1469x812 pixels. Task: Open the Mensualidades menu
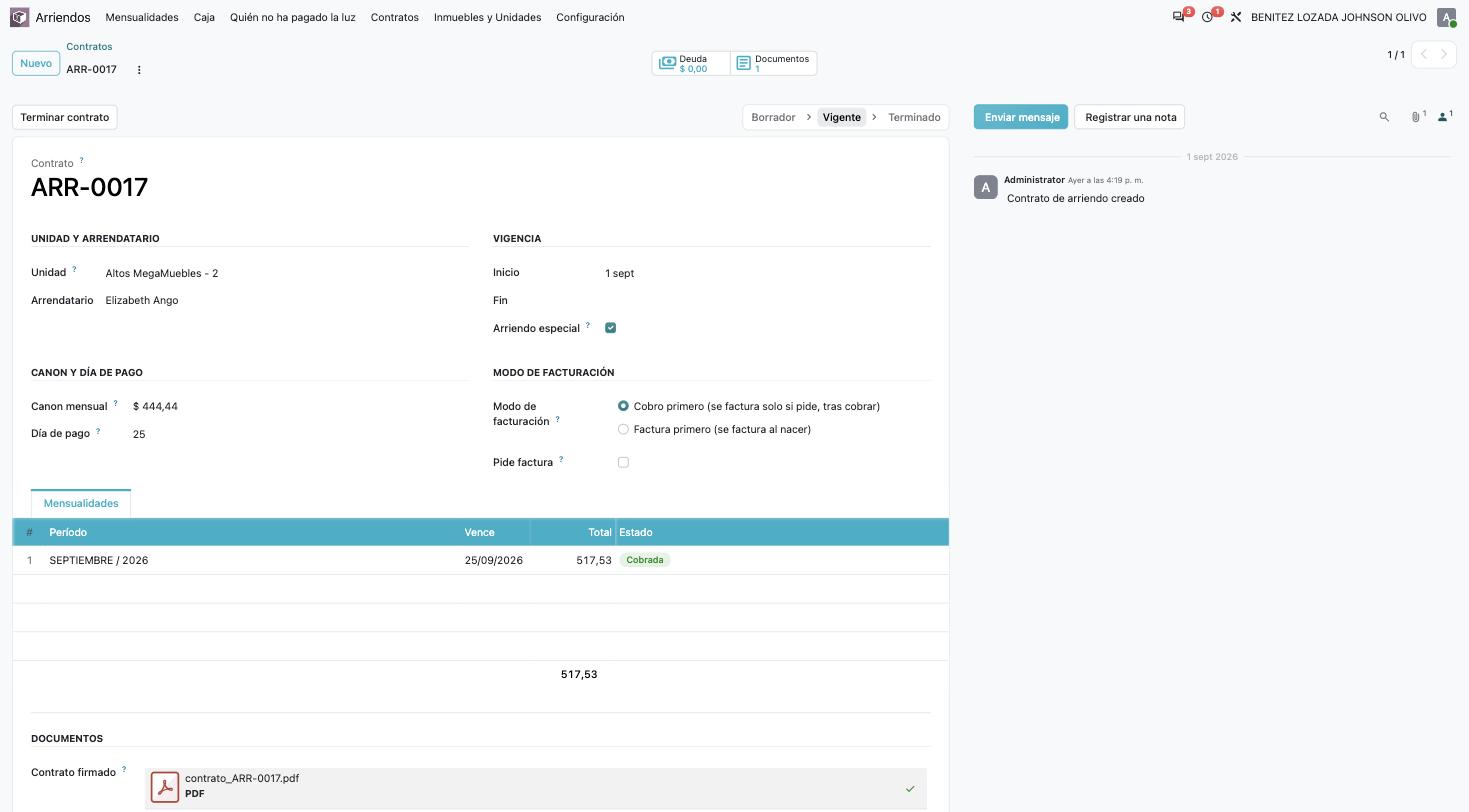pyautogui.click(x=142, y=17)
